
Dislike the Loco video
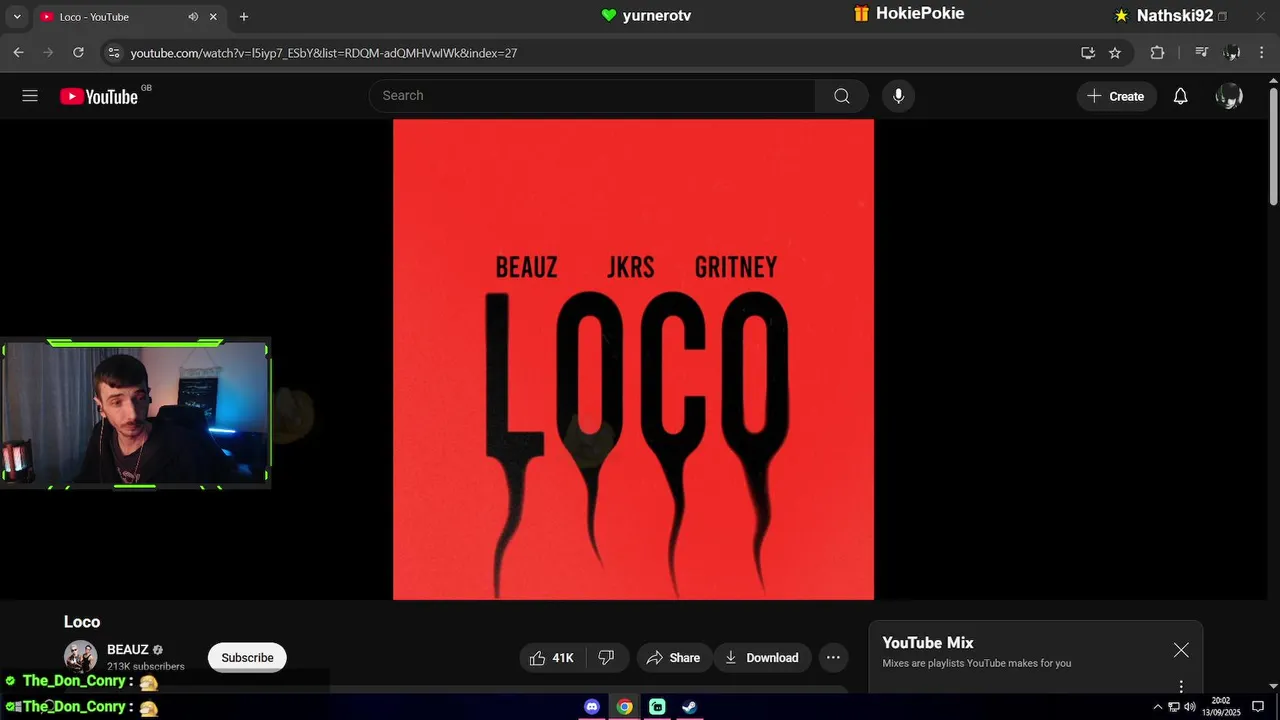[606, 657]
